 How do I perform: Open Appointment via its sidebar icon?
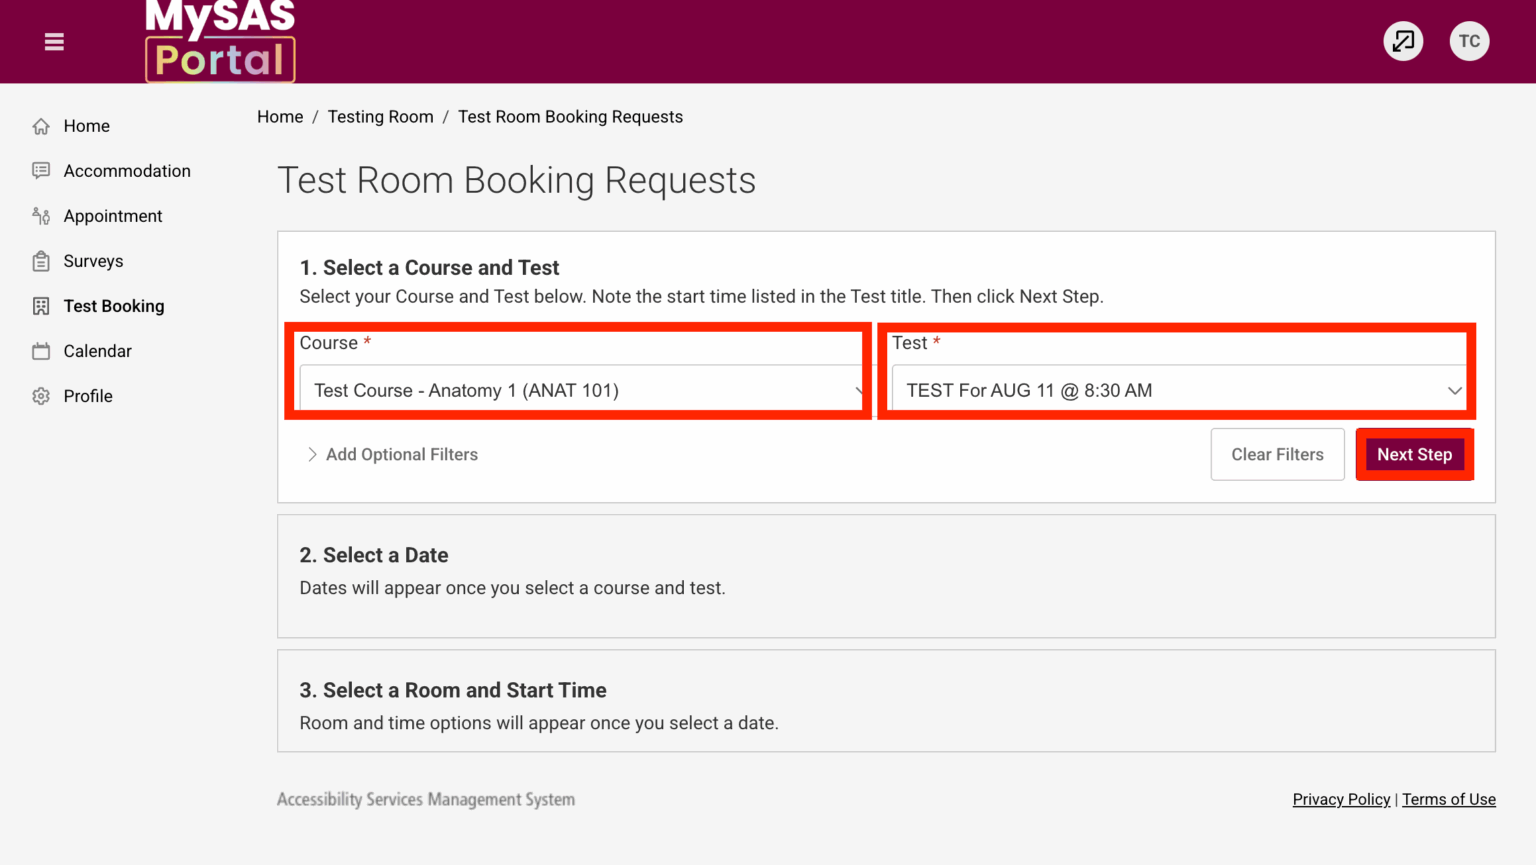pos(40,216)
